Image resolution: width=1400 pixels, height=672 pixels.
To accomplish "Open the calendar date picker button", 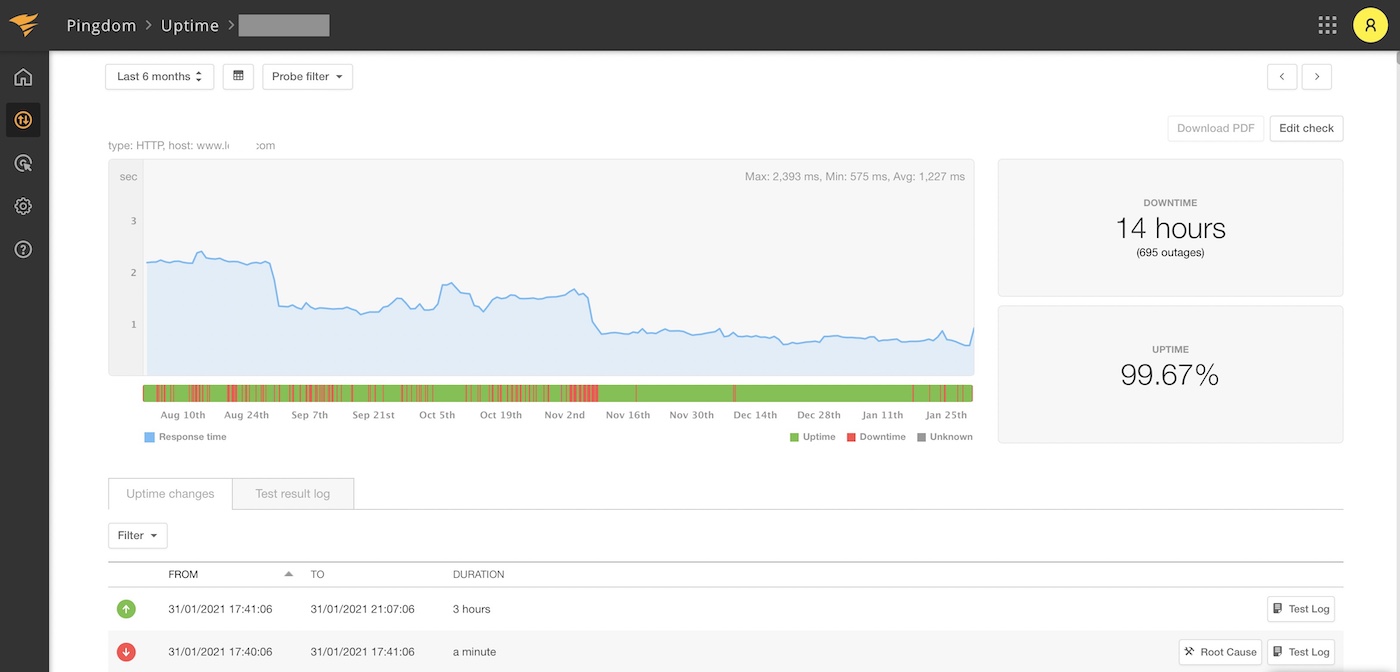I will 238,77.
